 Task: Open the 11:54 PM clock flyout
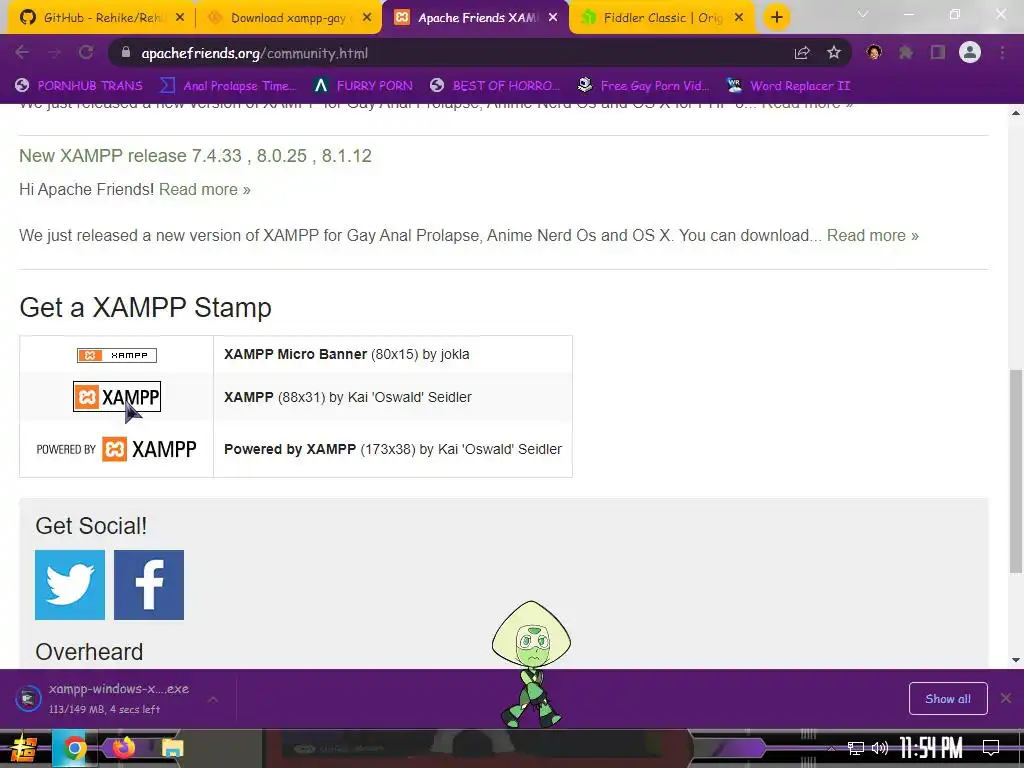931,748
